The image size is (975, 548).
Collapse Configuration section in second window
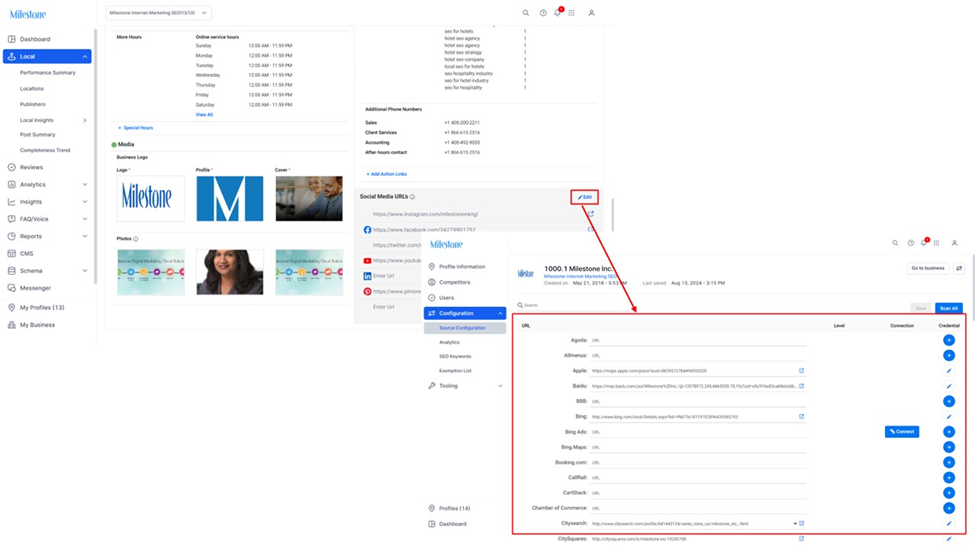[500, 313]
